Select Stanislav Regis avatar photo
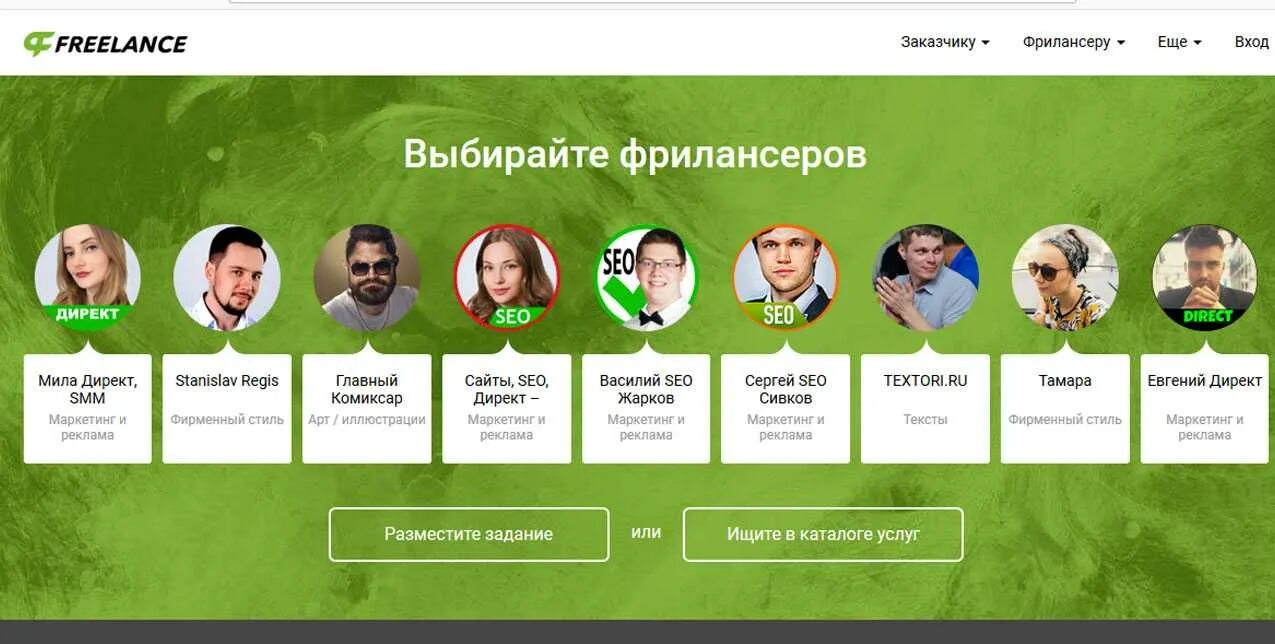The height and width of the screenshot is (644, 1275). 227,277
